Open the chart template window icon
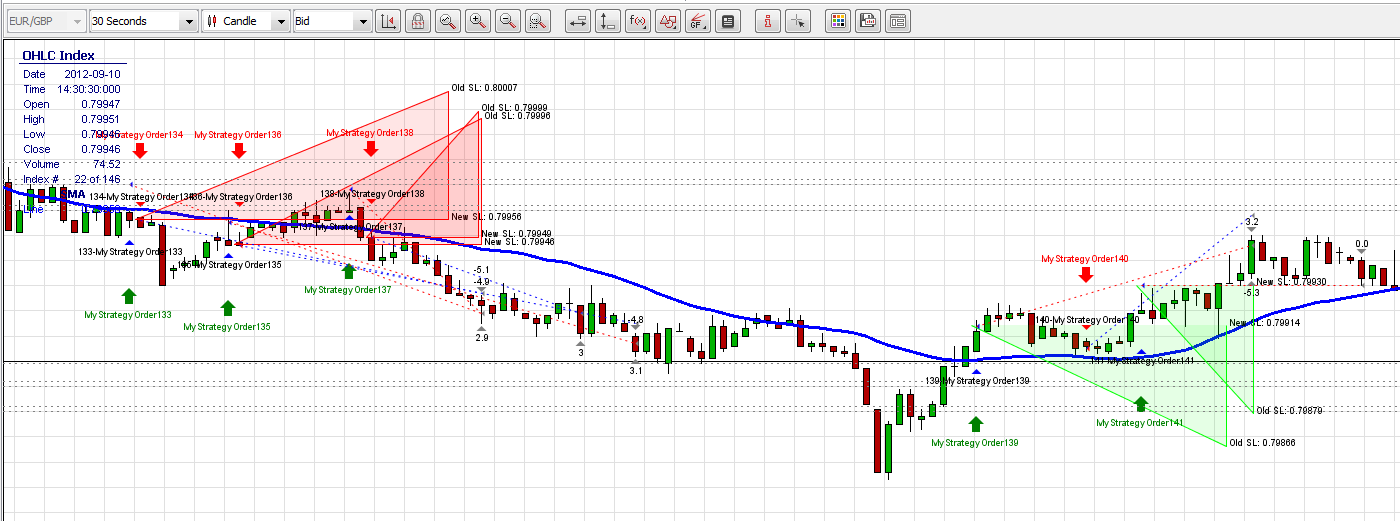The height and width of the screenshot is (521, 1400). click(x=898, y=20)
